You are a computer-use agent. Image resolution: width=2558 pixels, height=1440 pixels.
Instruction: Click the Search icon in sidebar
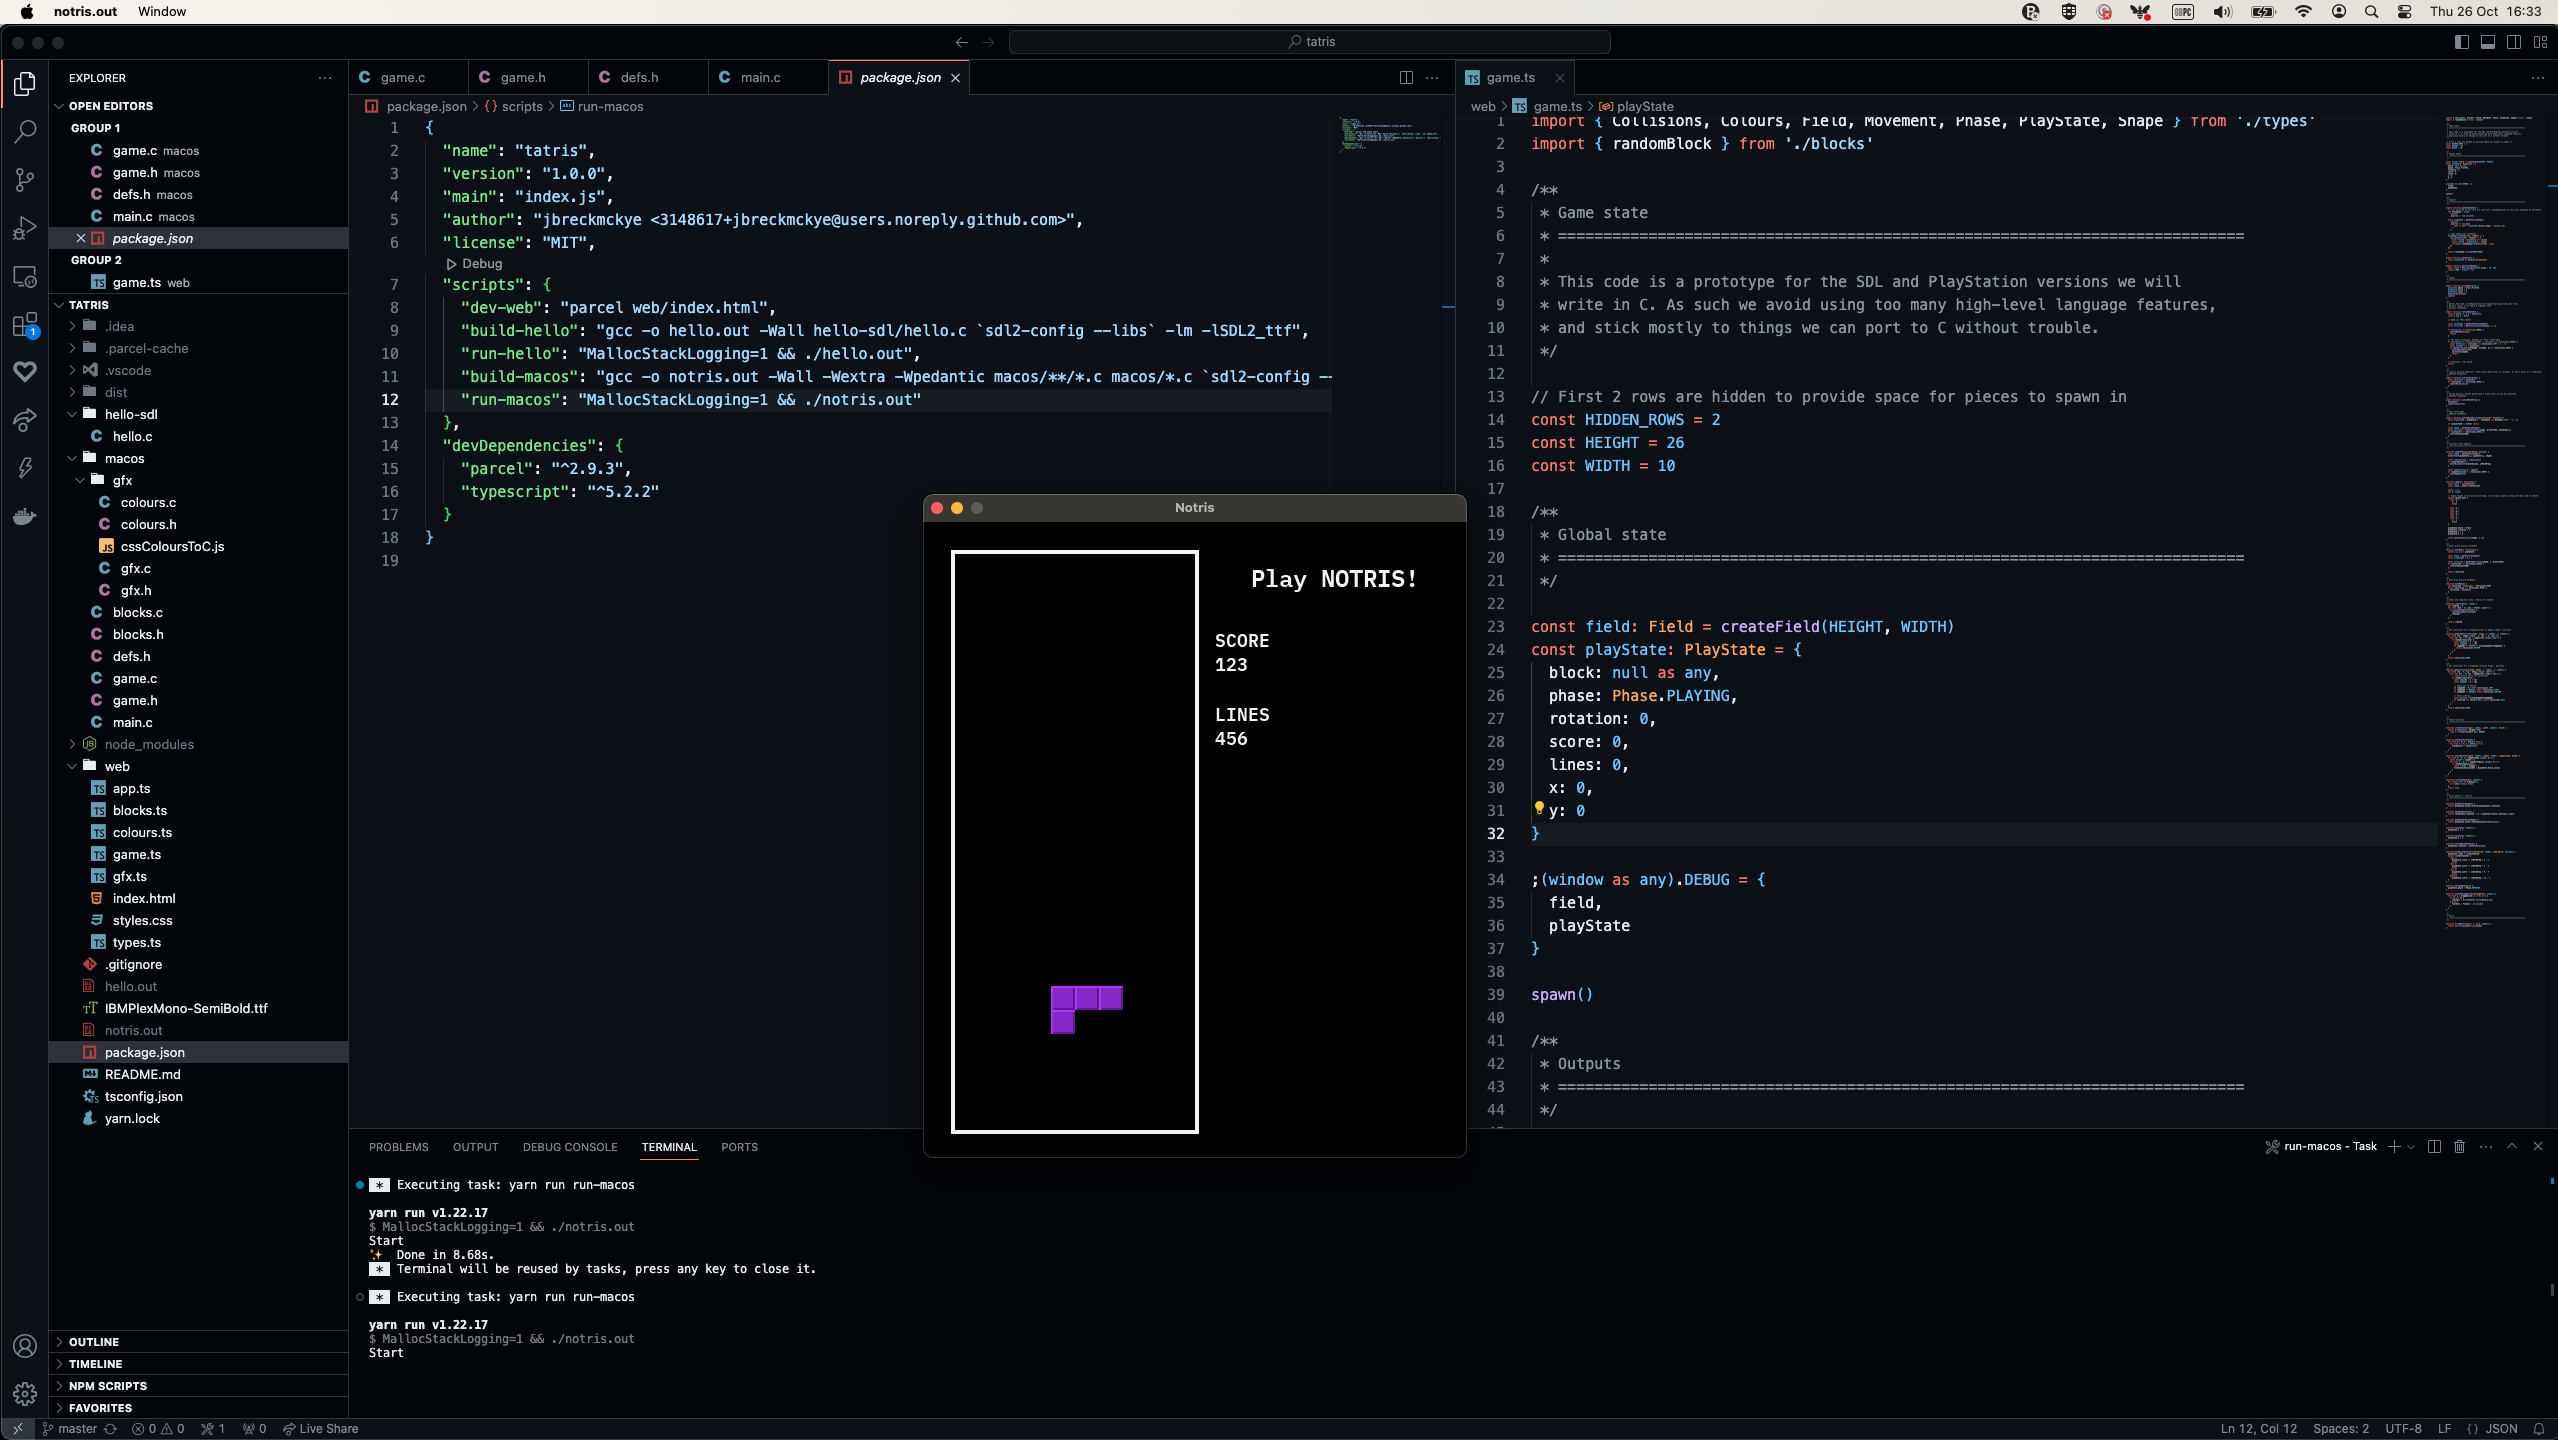tap(25, 132)
